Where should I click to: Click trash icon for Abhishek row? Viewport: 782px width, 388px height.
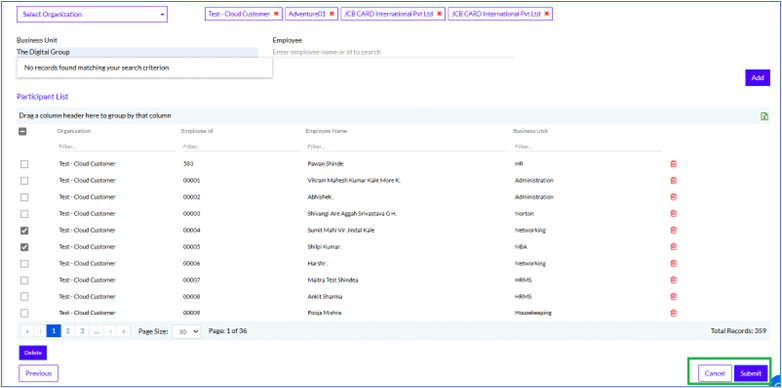(x=673, y=197)
